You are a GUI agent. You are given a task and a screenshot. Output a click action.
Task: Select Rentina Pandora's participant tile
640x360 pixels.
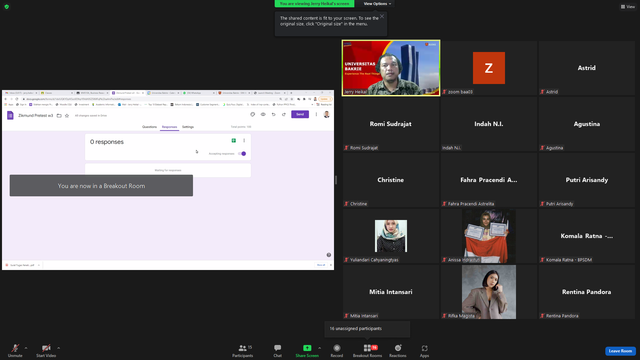pos(587,292)
